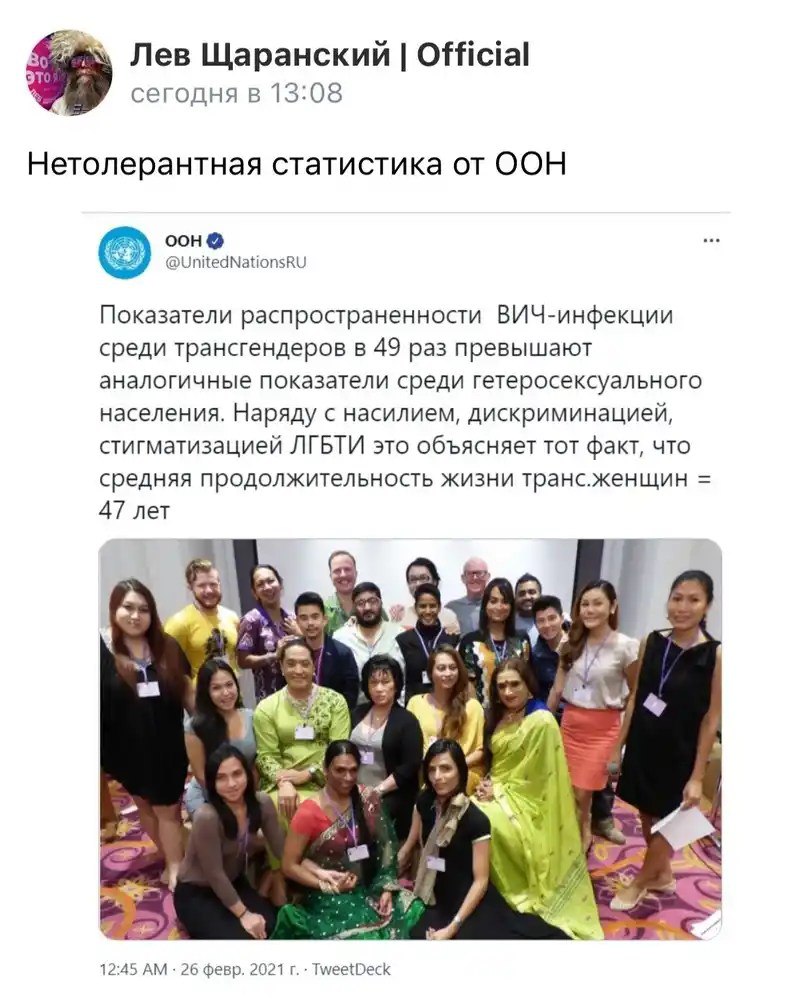Click the tweet text about ВИЧ-инфекции
Viewport: 811px width, 1002px height.
pos(405,413)
